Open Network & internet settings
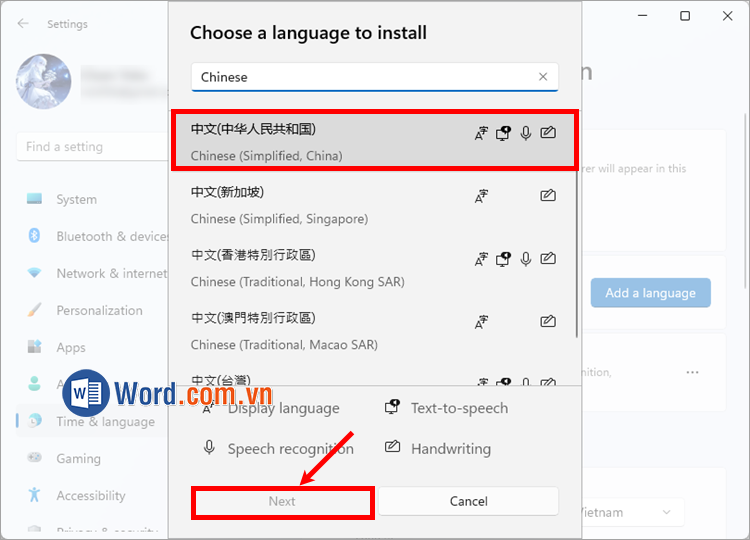 tap(92, 273)
